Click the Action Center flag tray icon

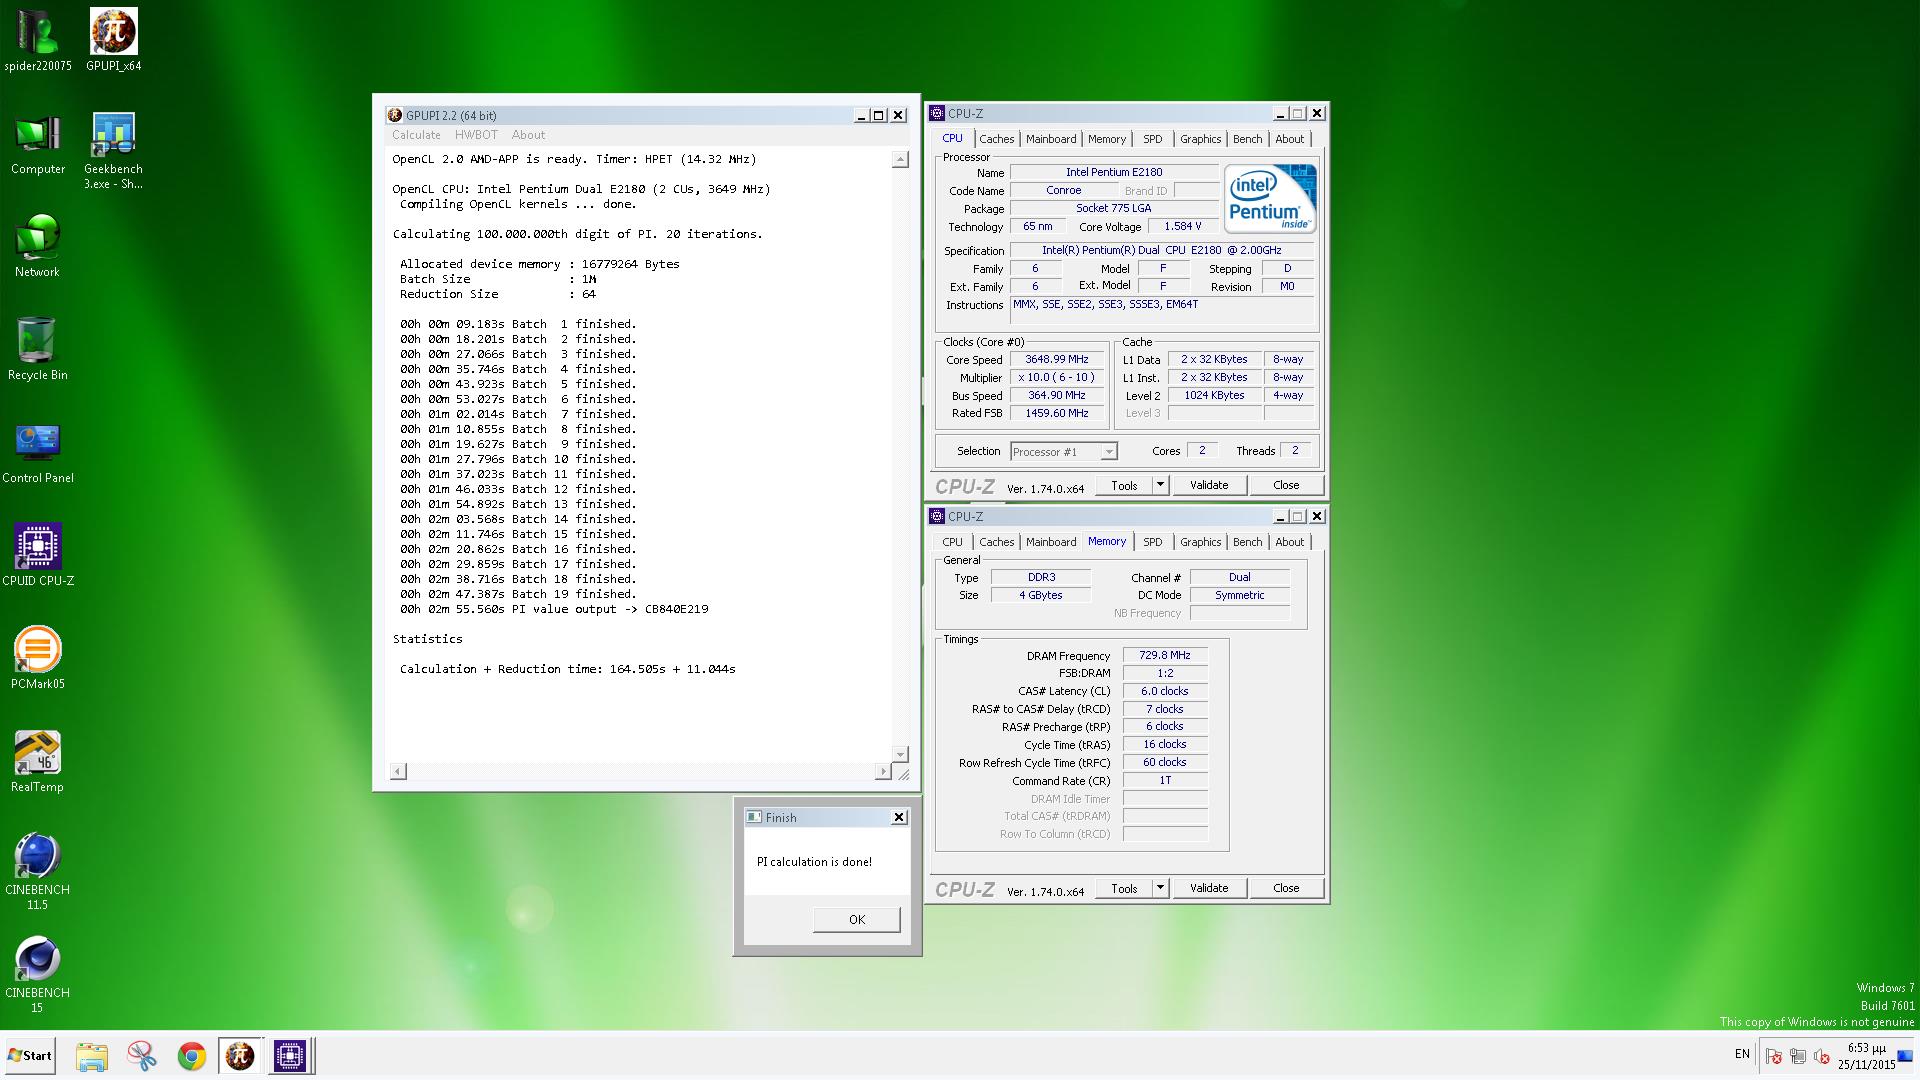1774,1056
